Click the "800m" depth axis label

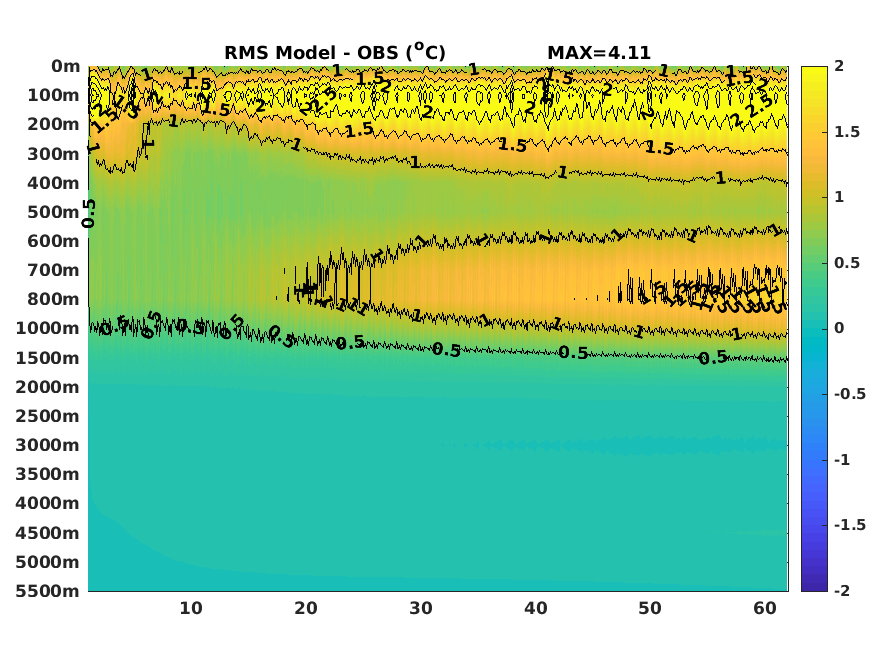(x=54, y=299)
